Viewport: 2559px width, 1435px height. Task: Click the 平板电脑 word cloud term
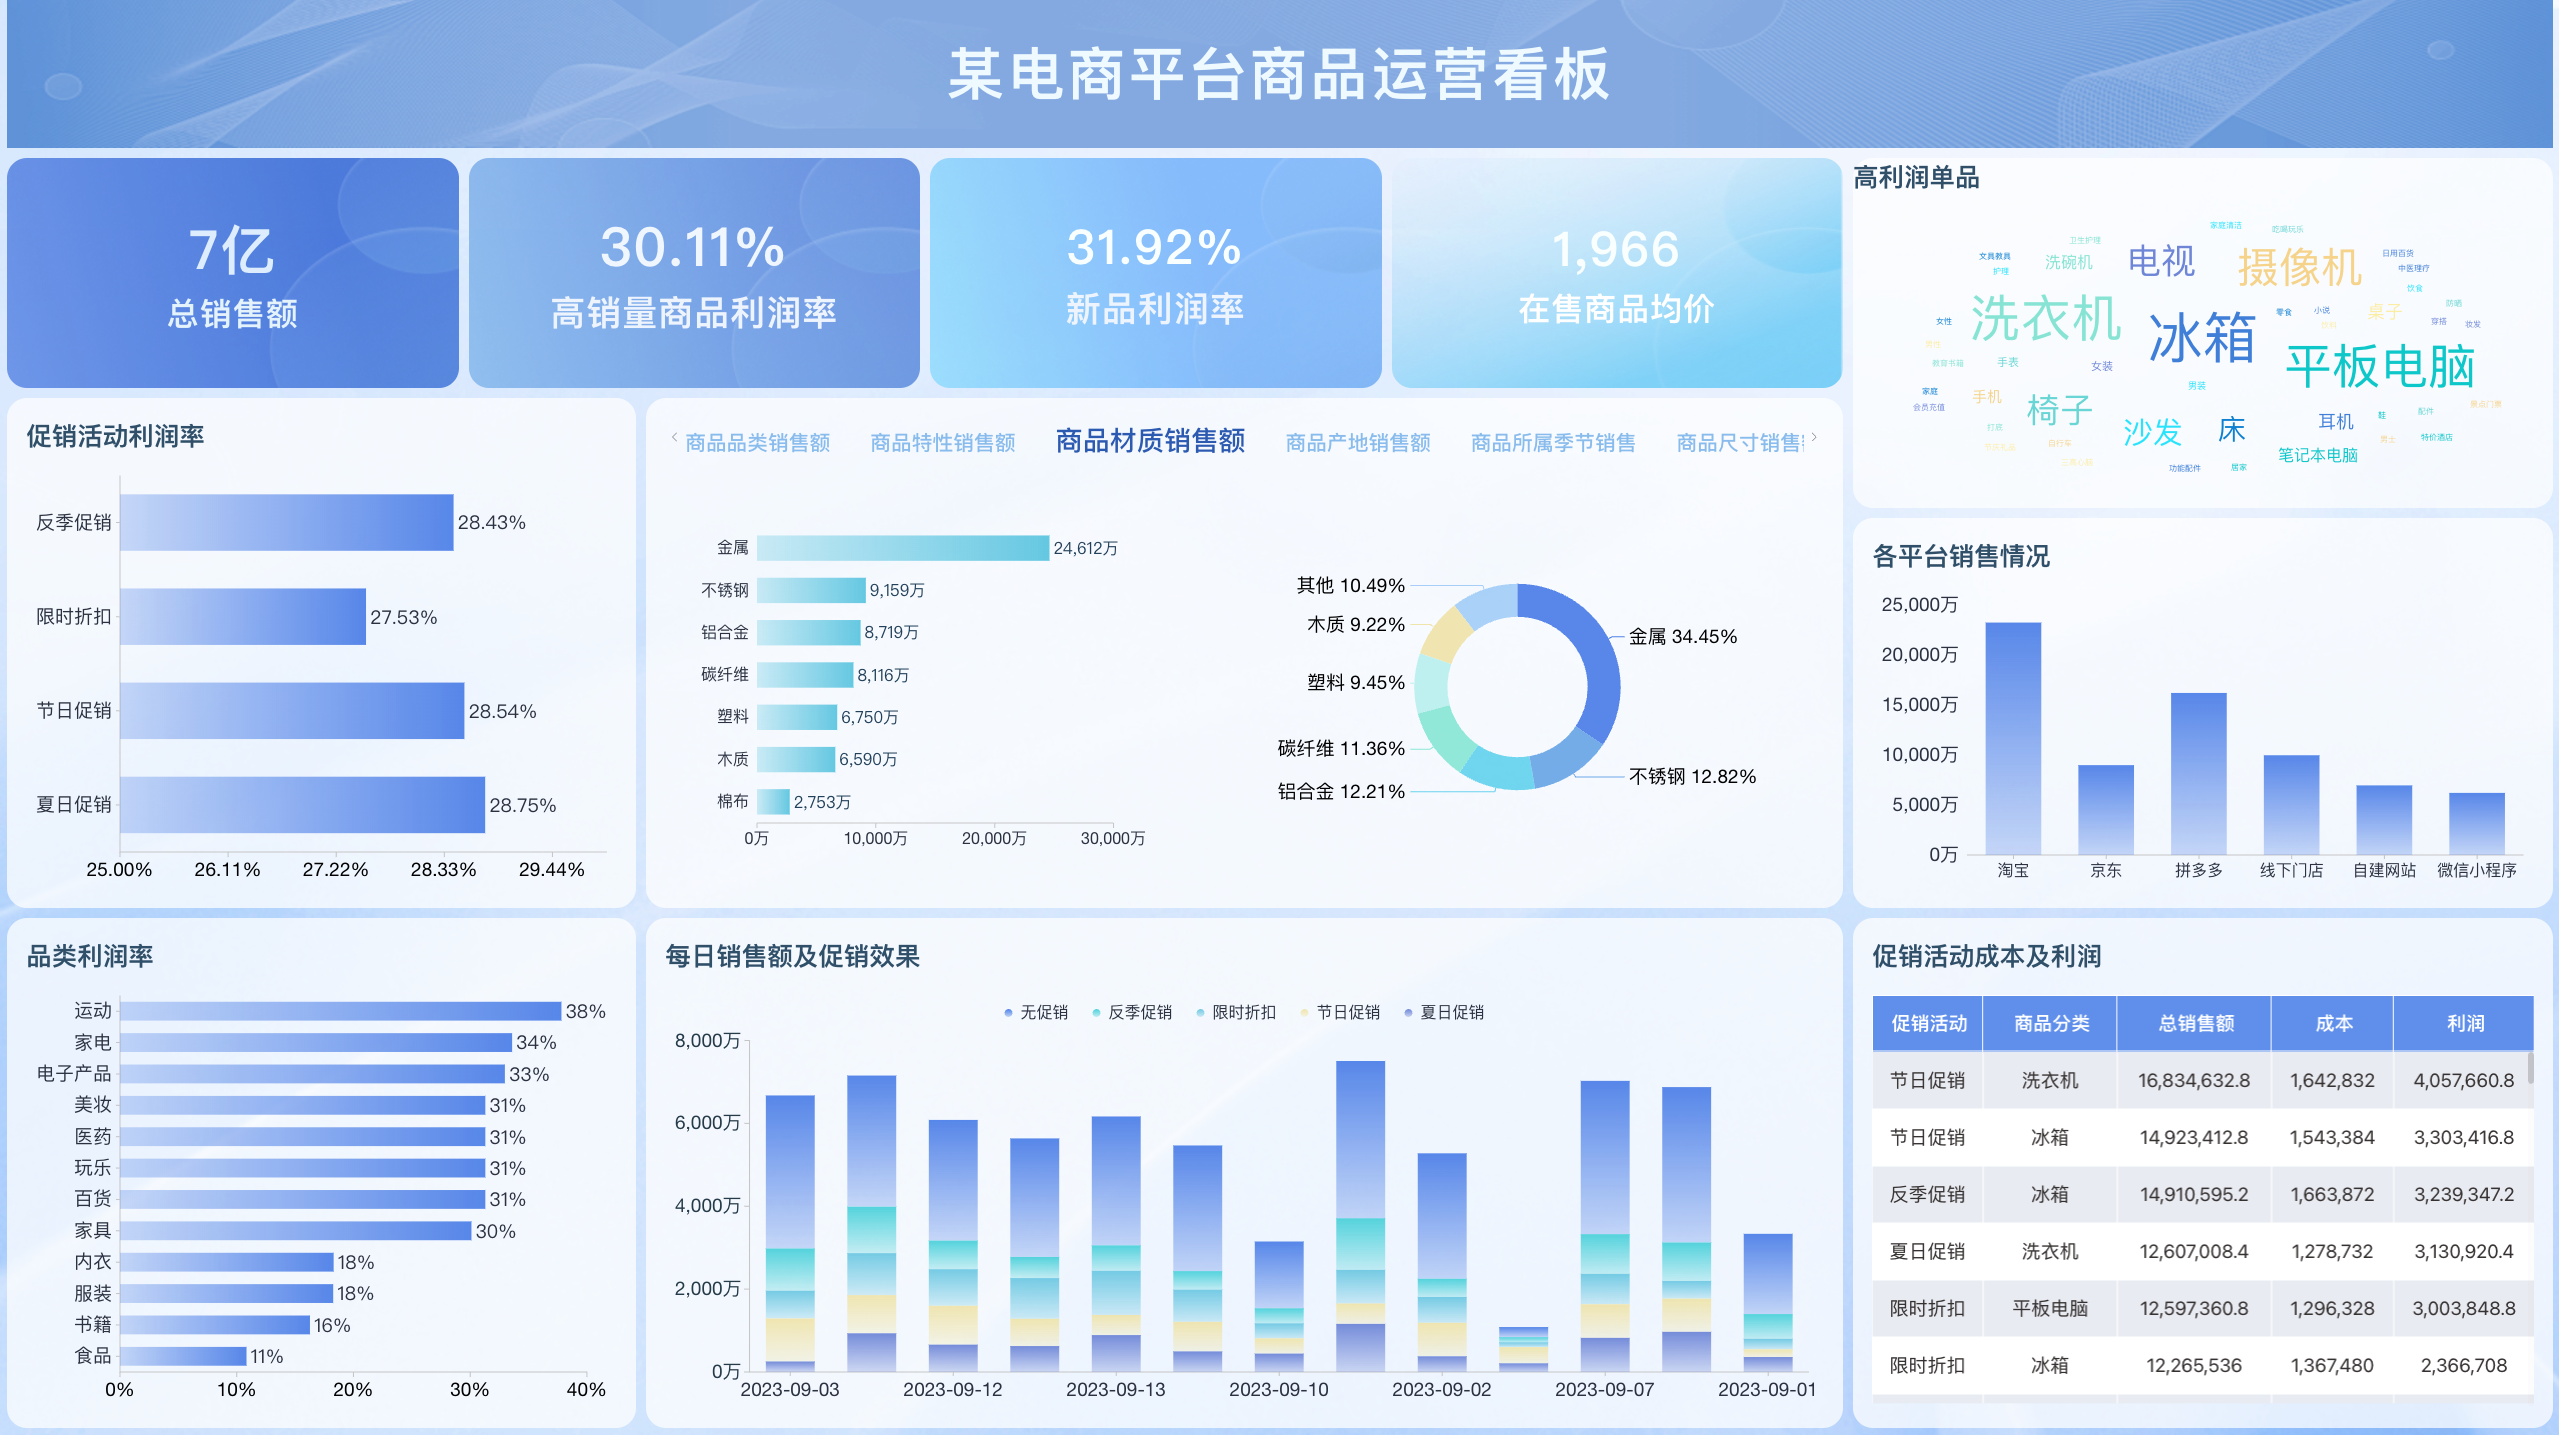[2379, 366]
